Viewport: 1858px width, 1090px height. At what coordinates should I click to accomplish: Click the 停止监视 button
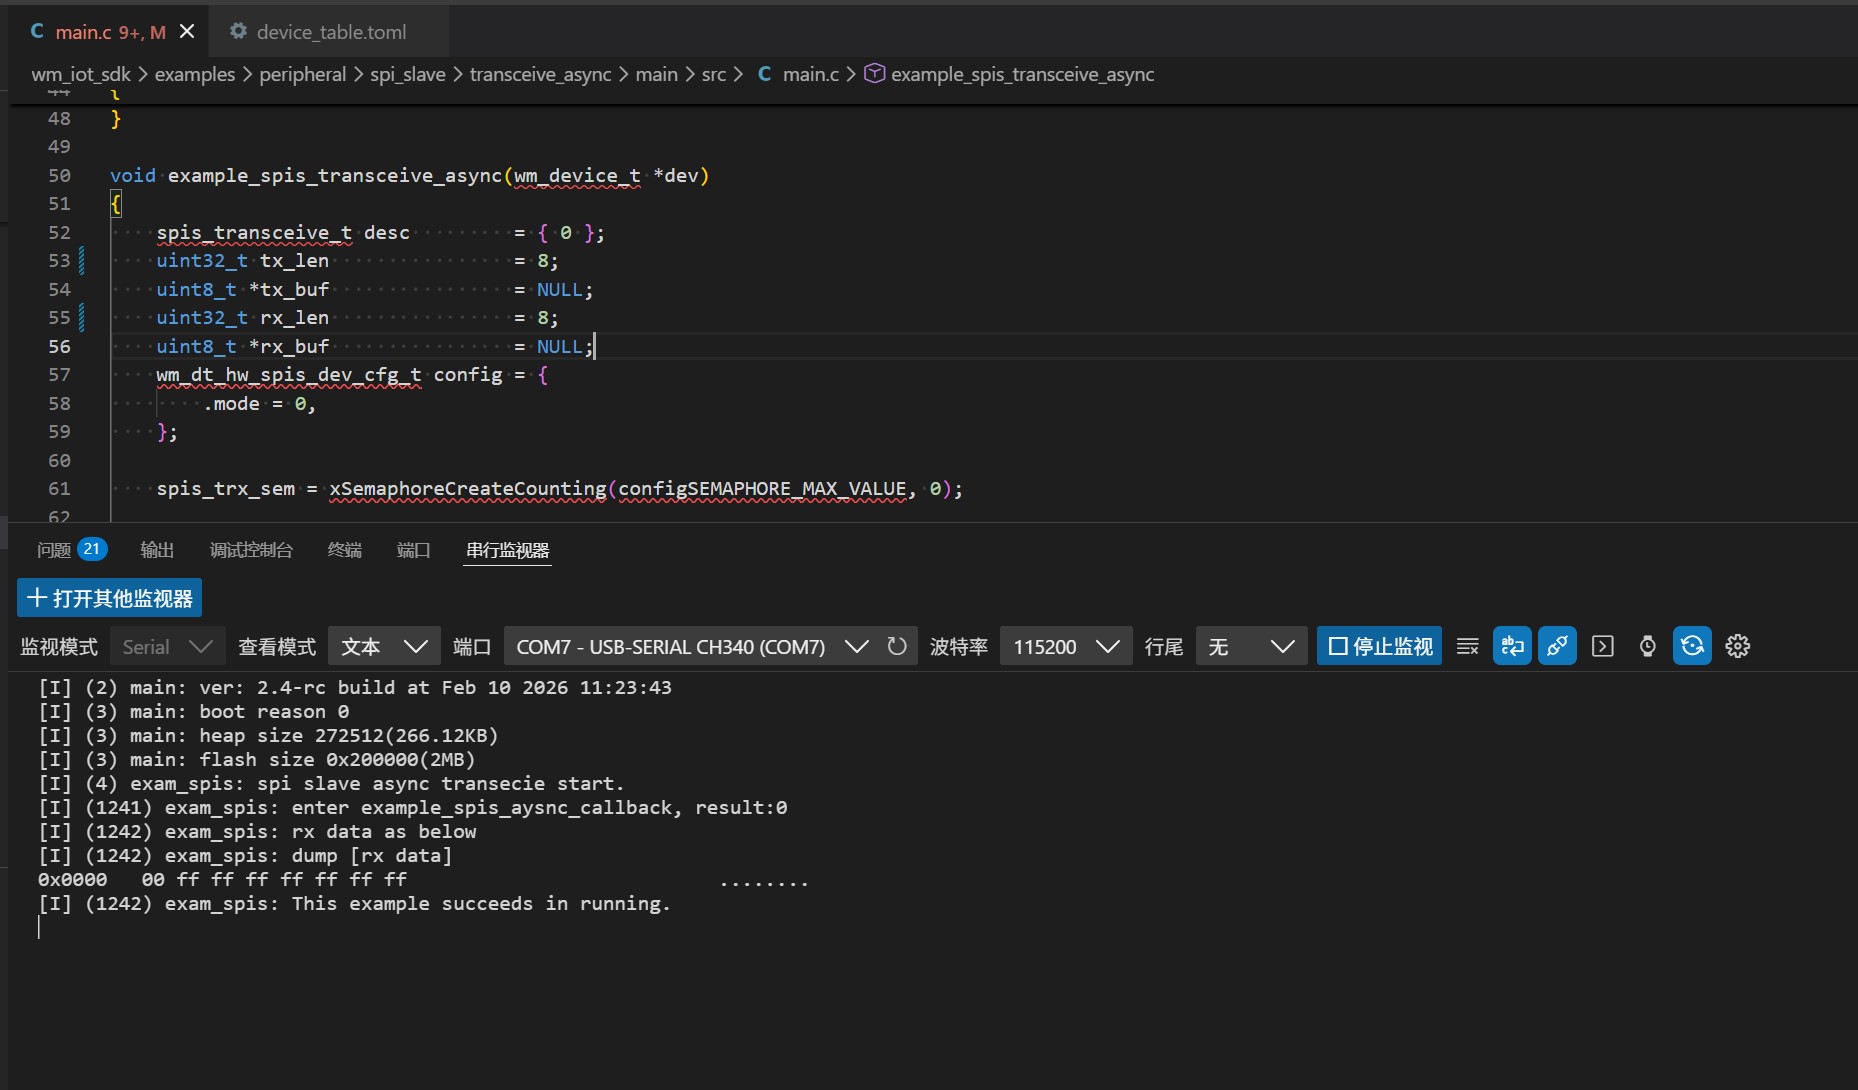[1379, 647]
